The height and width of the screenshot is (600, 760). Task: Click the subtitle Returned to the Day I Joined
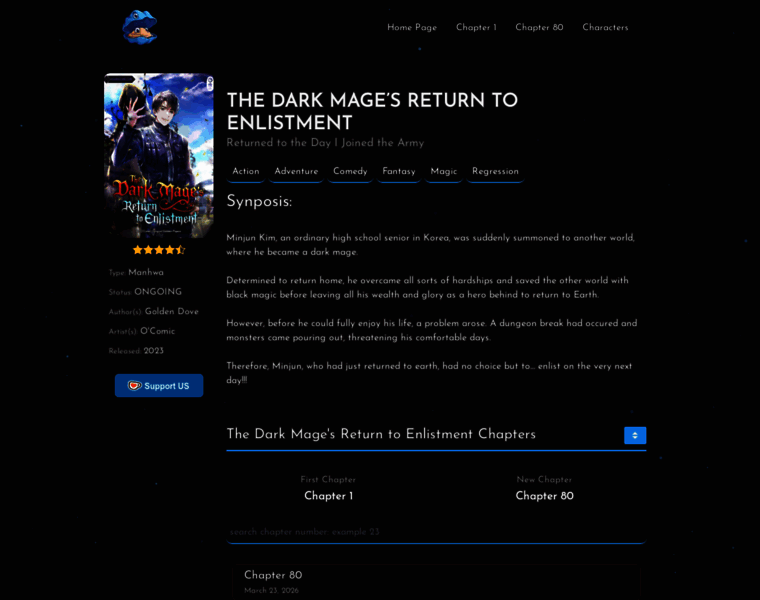325,142
